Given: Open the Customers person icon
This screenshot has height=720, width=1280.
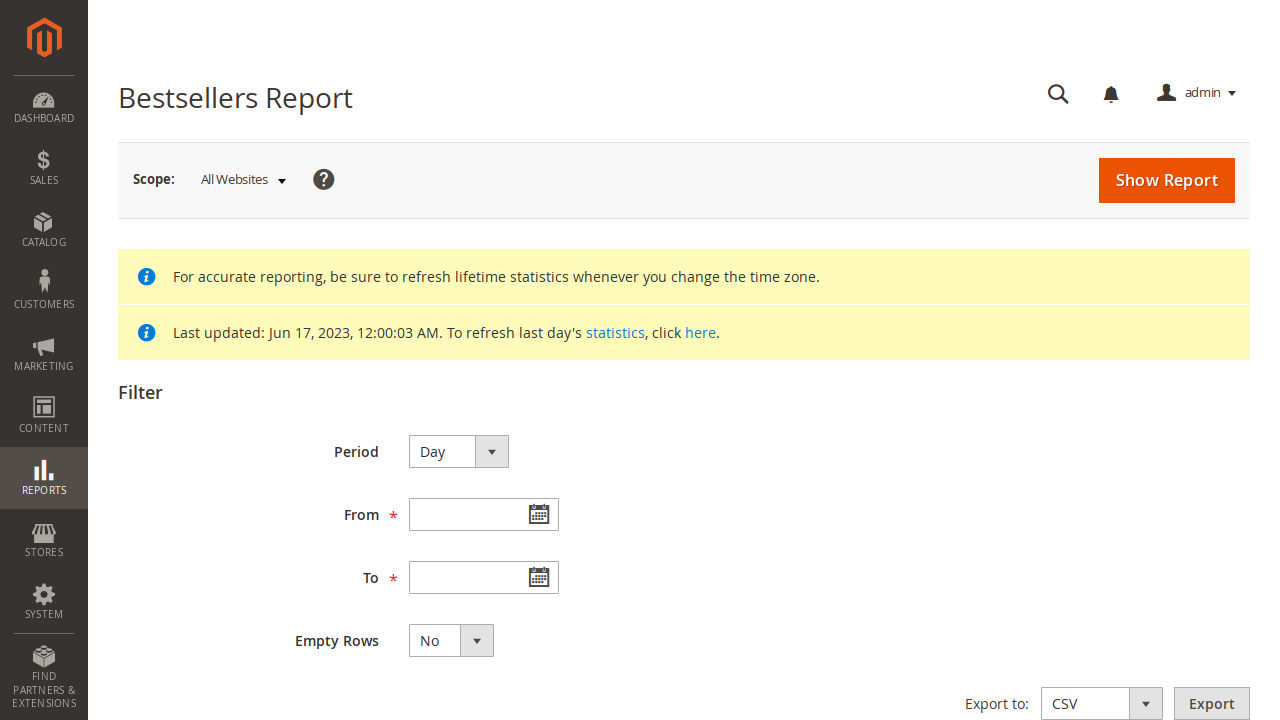Looking at the screenshot, I should pos(44,281).
